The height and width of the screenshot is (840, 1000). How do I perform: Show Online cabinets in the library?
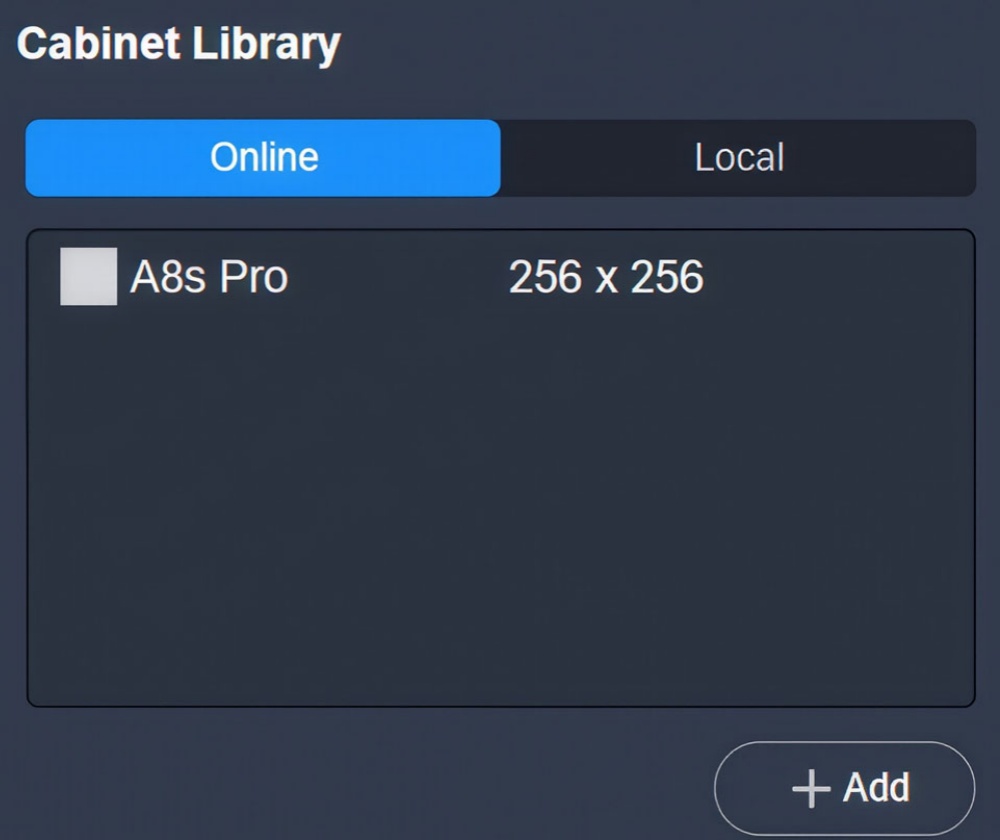[263, 158]
